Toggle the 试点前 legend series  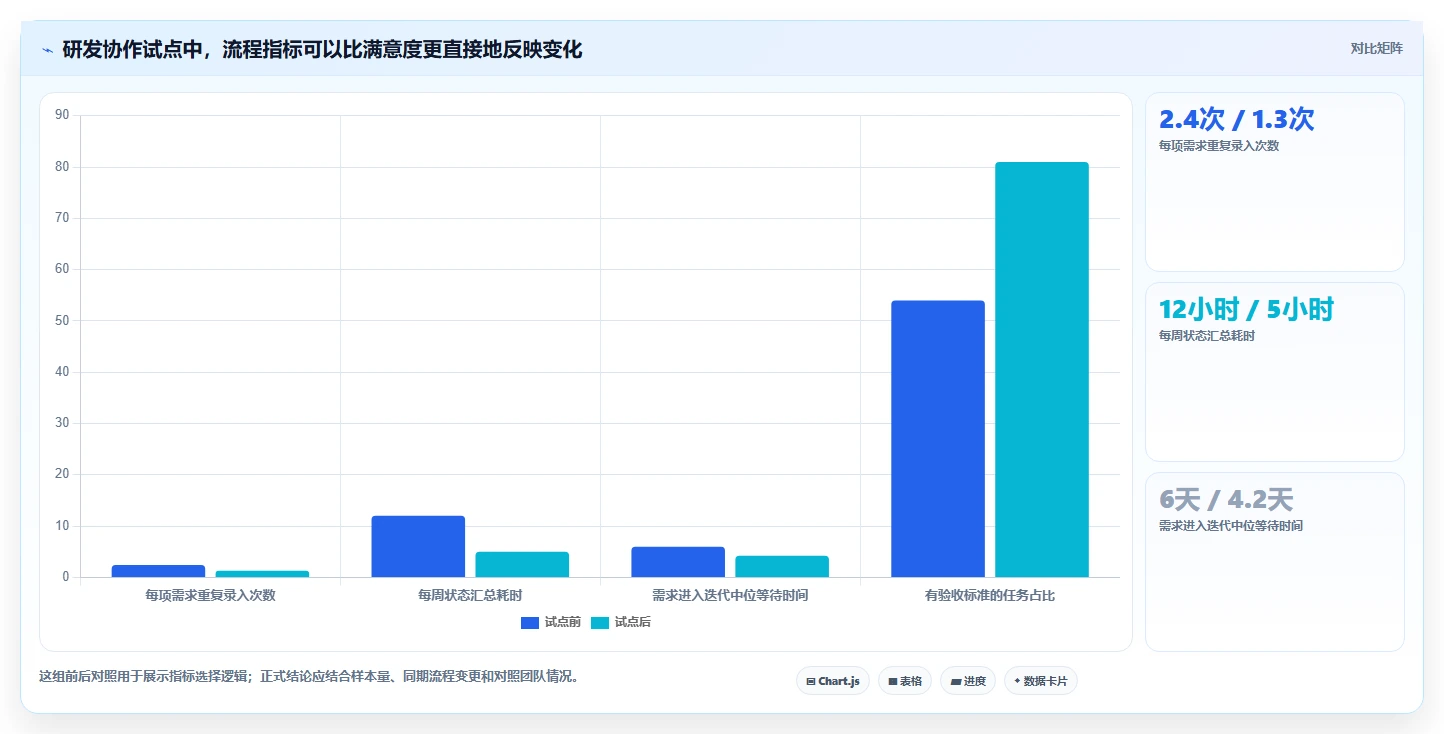point(551,622)
